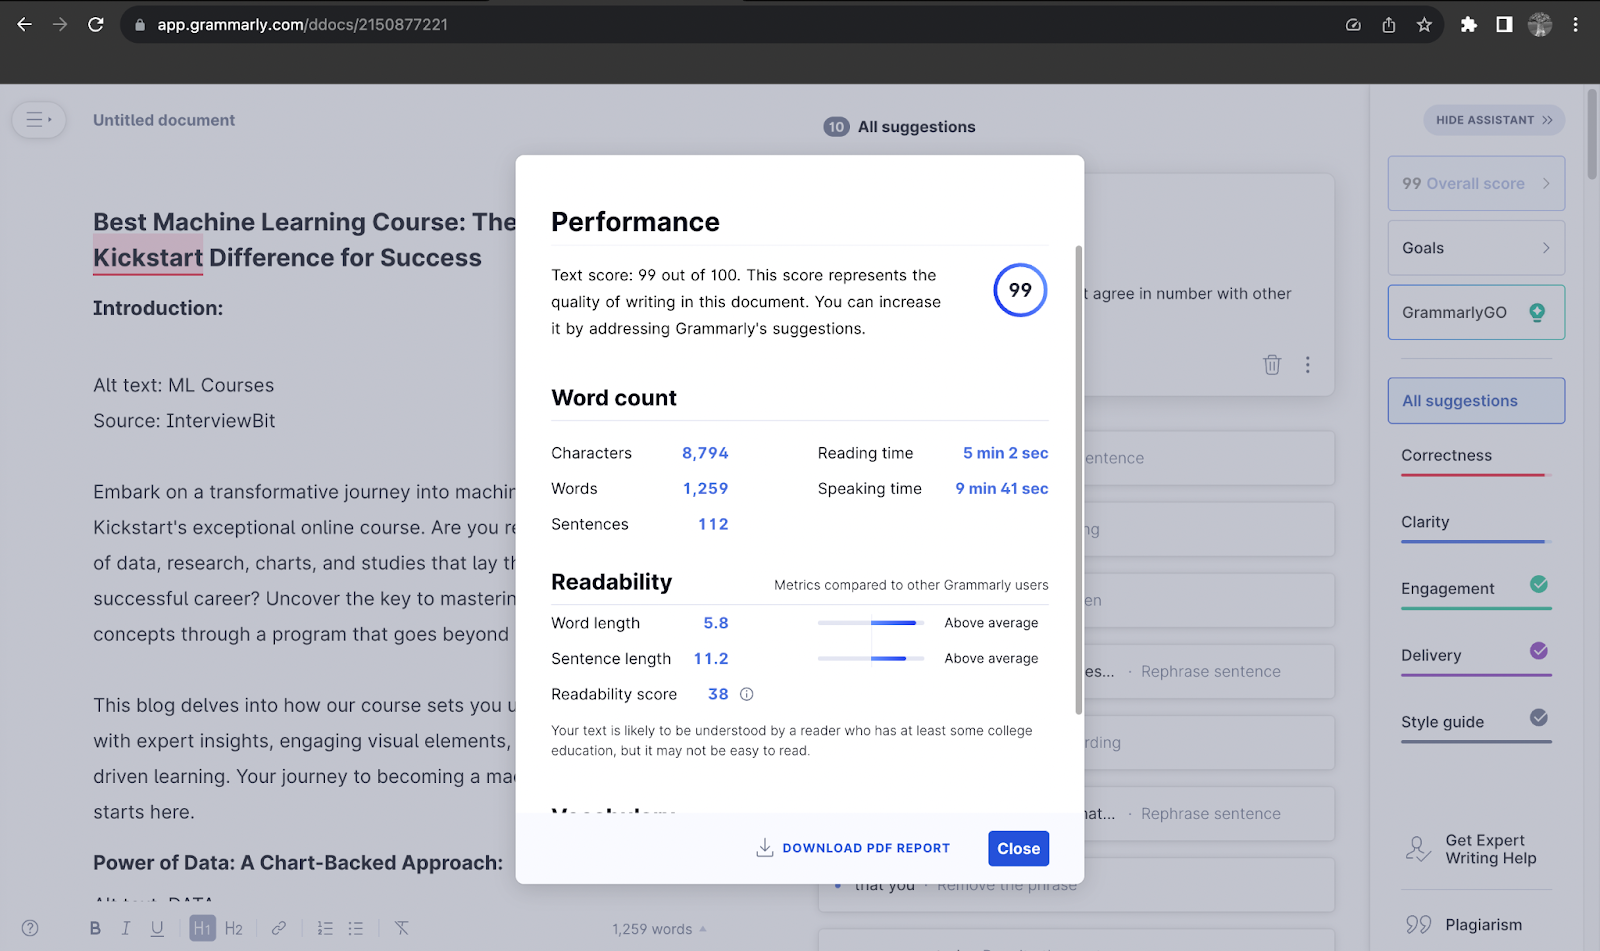Select the All suggestions tab
This screenshot has height=951, width=1600.
click(1476, 401)
